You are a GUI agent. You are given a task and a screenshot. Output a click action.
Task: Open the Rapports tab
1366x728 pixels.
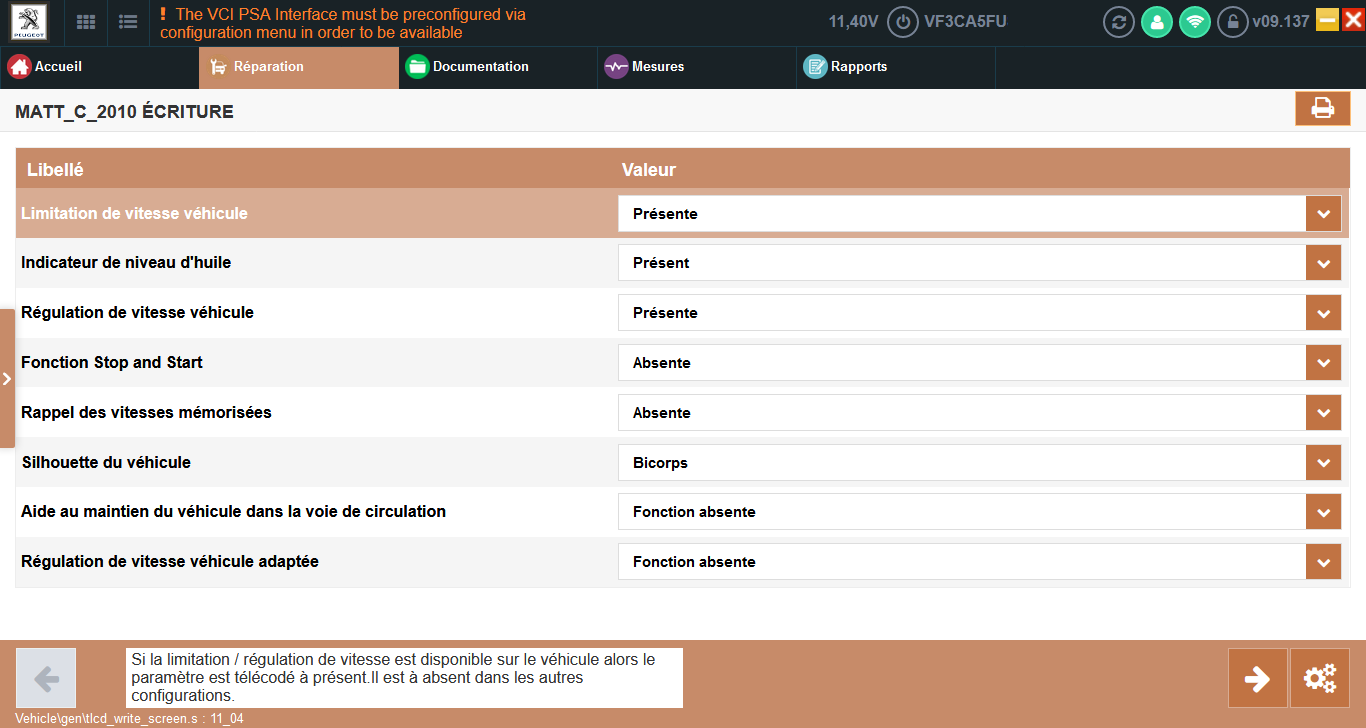coord(858,67)
